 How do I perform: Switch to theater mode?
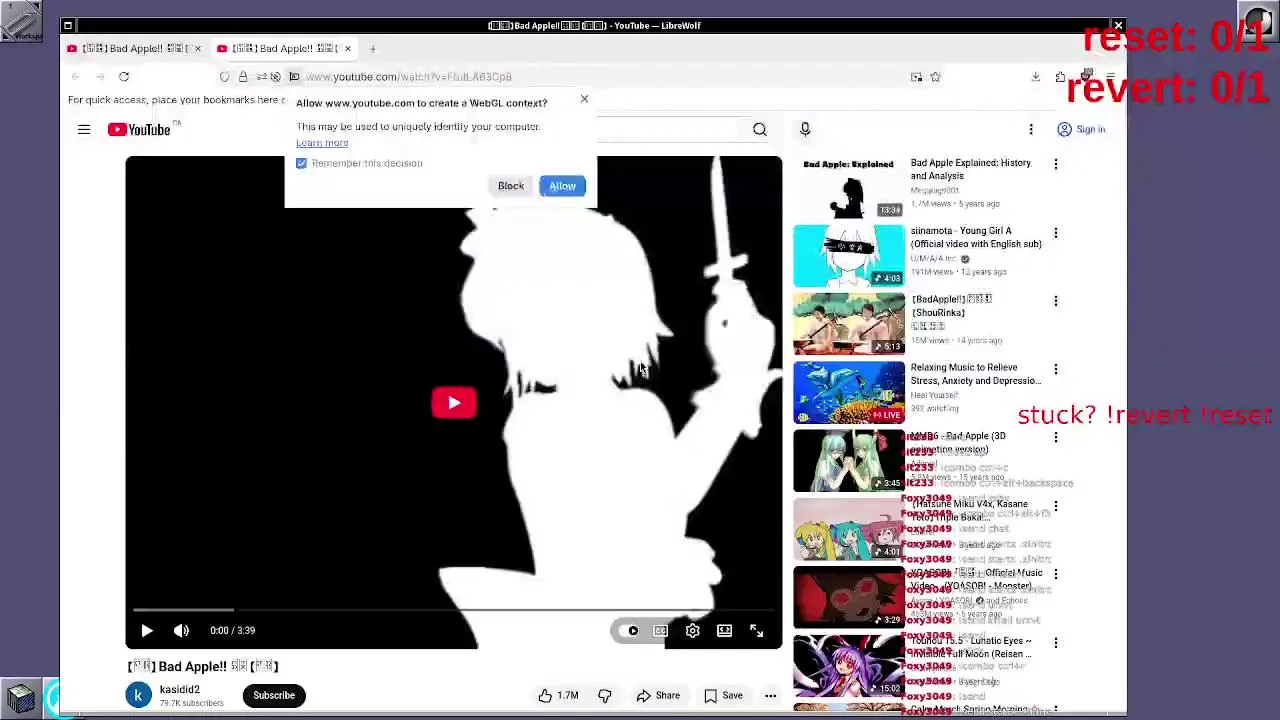pyautogui.click(x=724, y=630)
